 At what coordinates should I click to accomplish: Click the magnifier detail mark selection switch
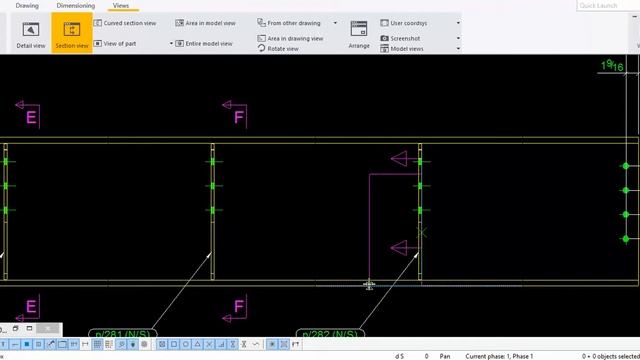point(121,344)
